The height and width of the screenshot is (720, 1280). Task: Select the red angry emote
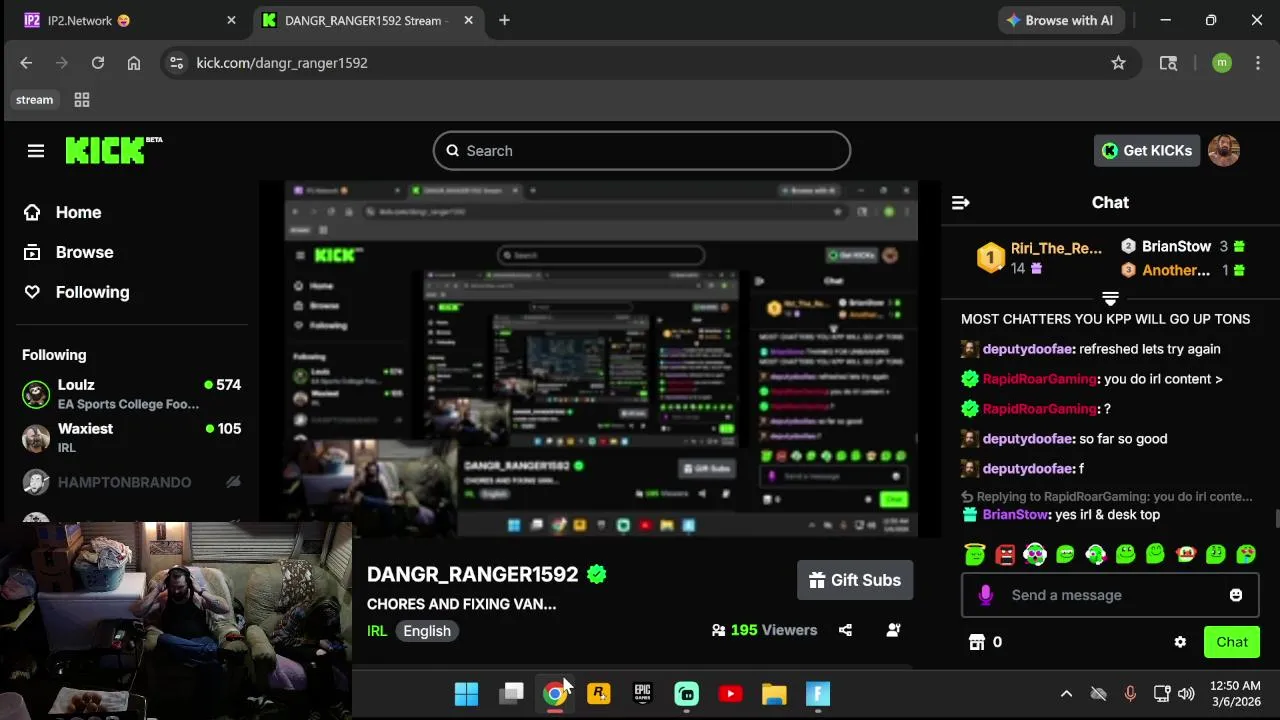click(1005, 553)
